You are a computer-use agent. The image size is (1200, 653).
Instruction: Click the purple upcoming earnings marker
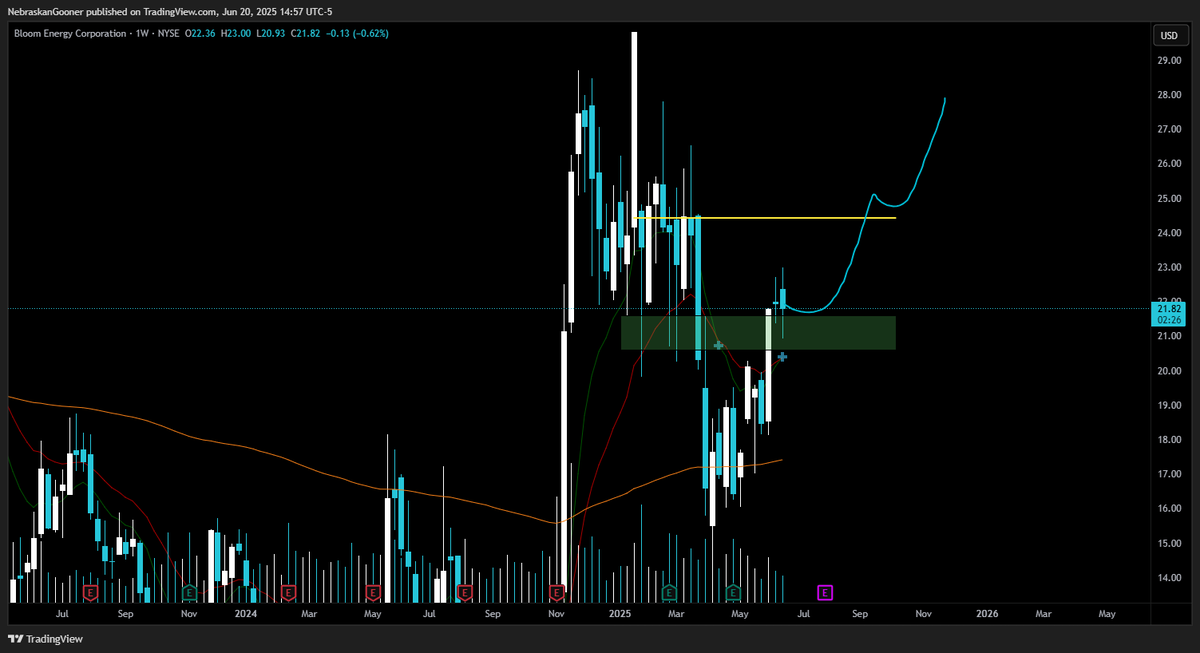tap(825, 593)
